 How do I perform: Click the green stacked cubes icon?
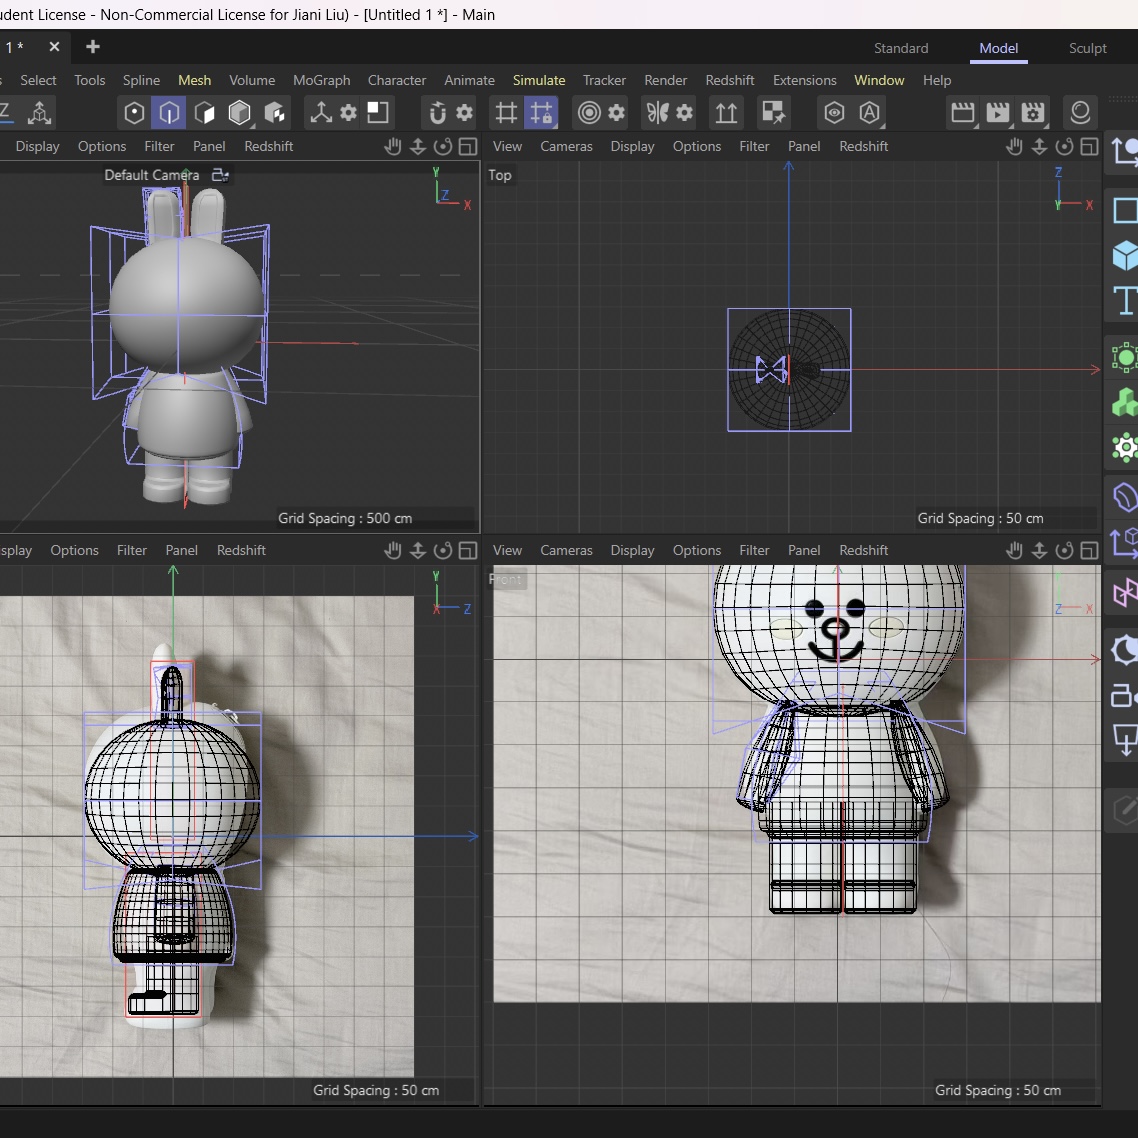click(x=1125, y=402)
